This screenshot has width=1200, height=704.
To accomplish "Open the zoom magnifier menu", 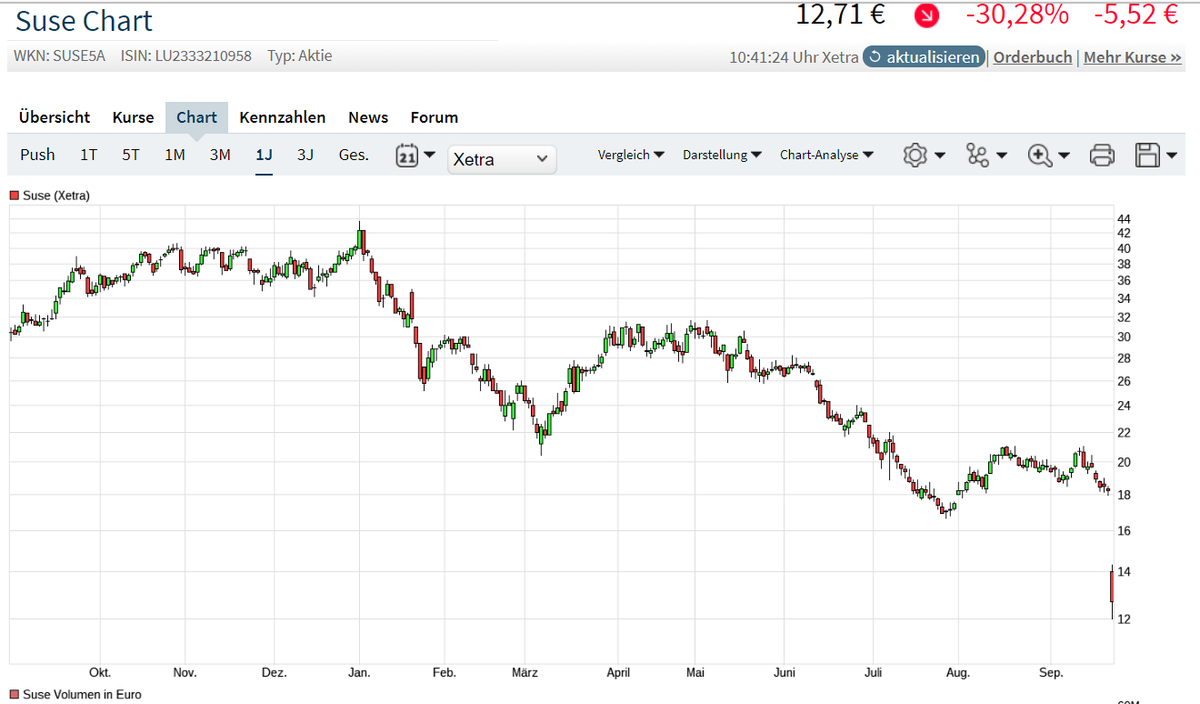I will tap(1049, 155).
